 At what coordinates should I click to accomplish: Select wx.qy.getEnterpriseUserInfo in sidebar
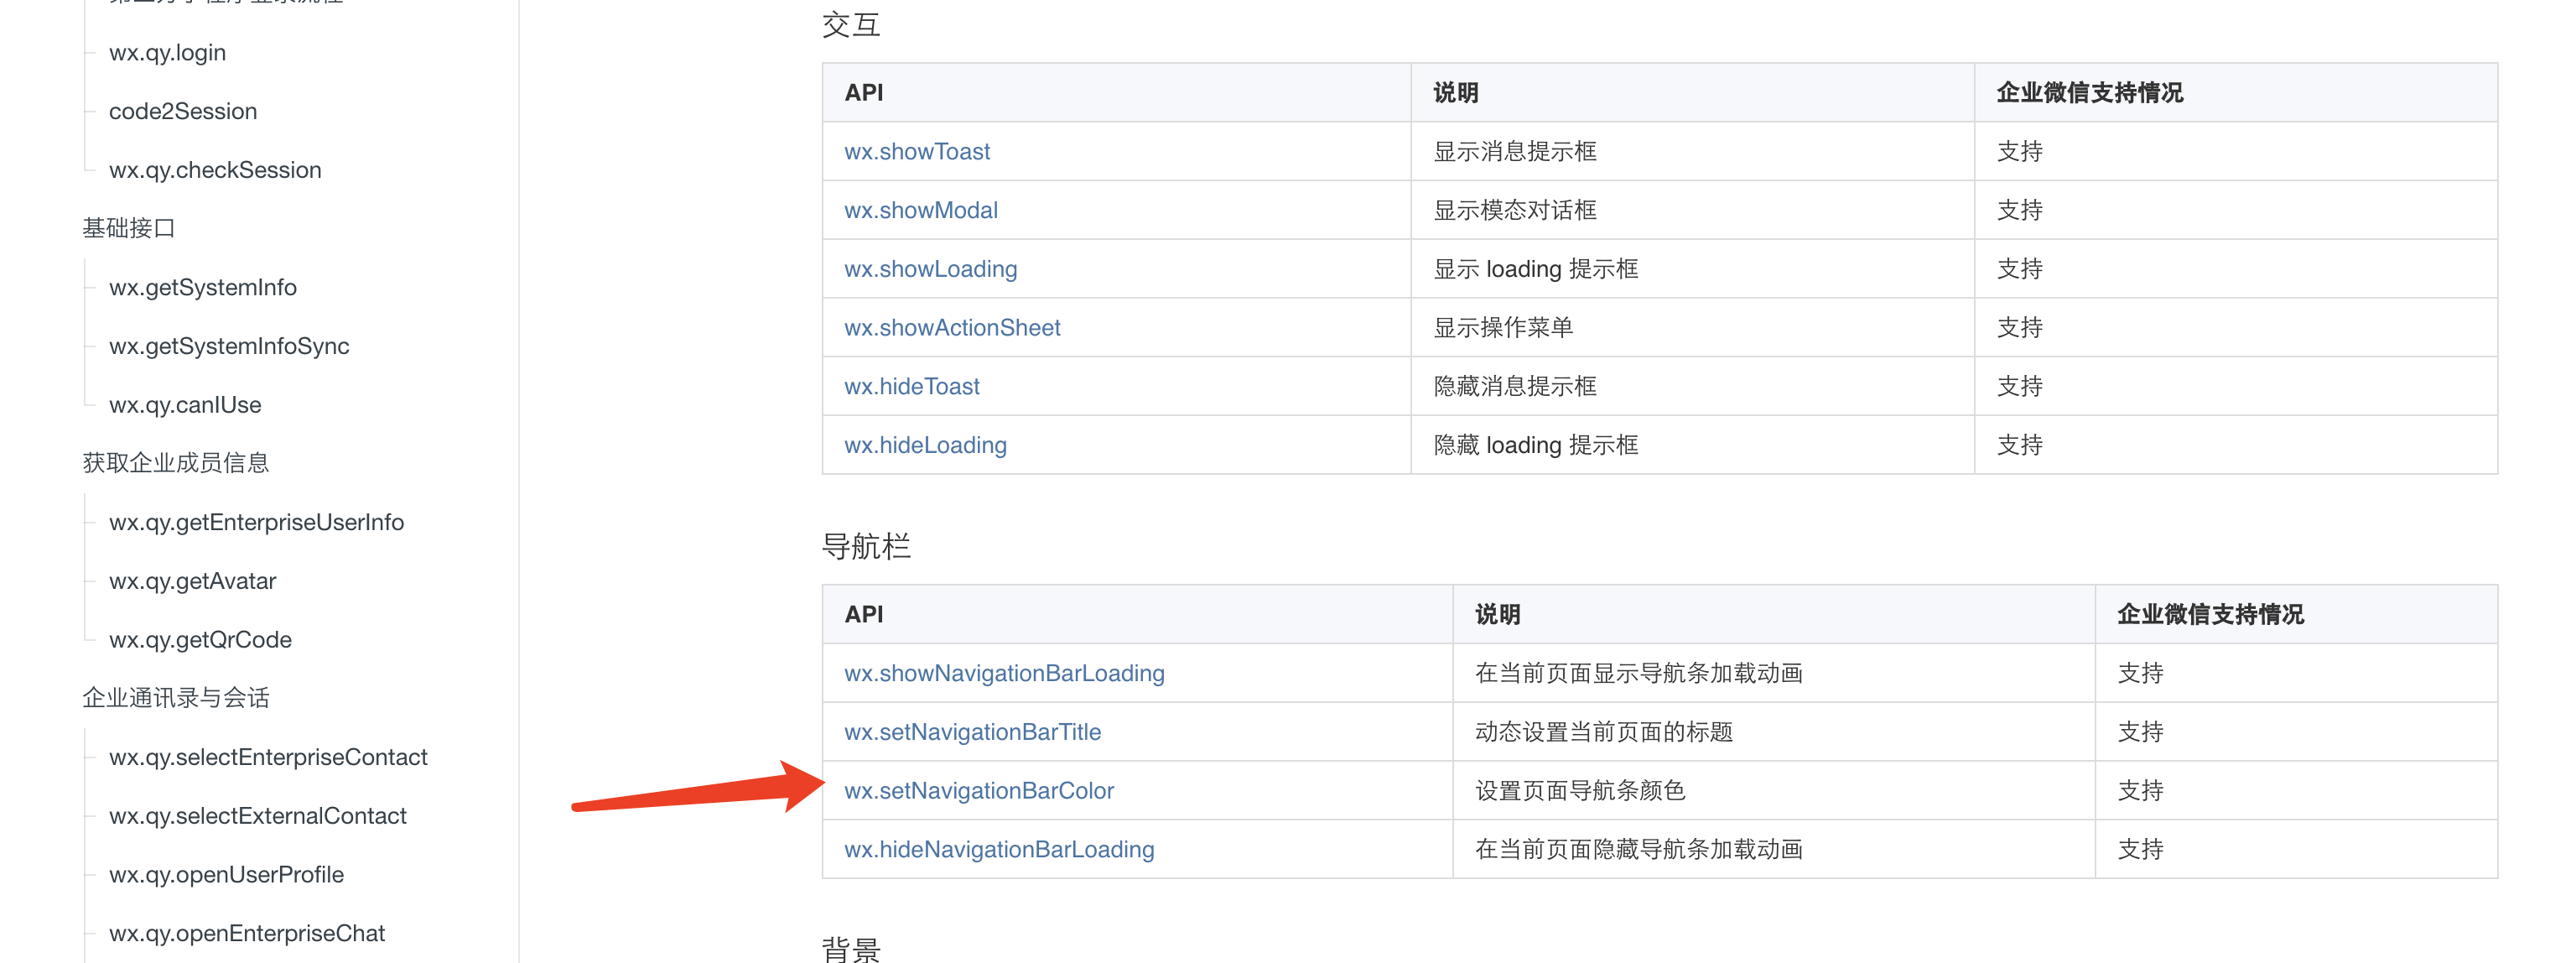tap(256, 522)
